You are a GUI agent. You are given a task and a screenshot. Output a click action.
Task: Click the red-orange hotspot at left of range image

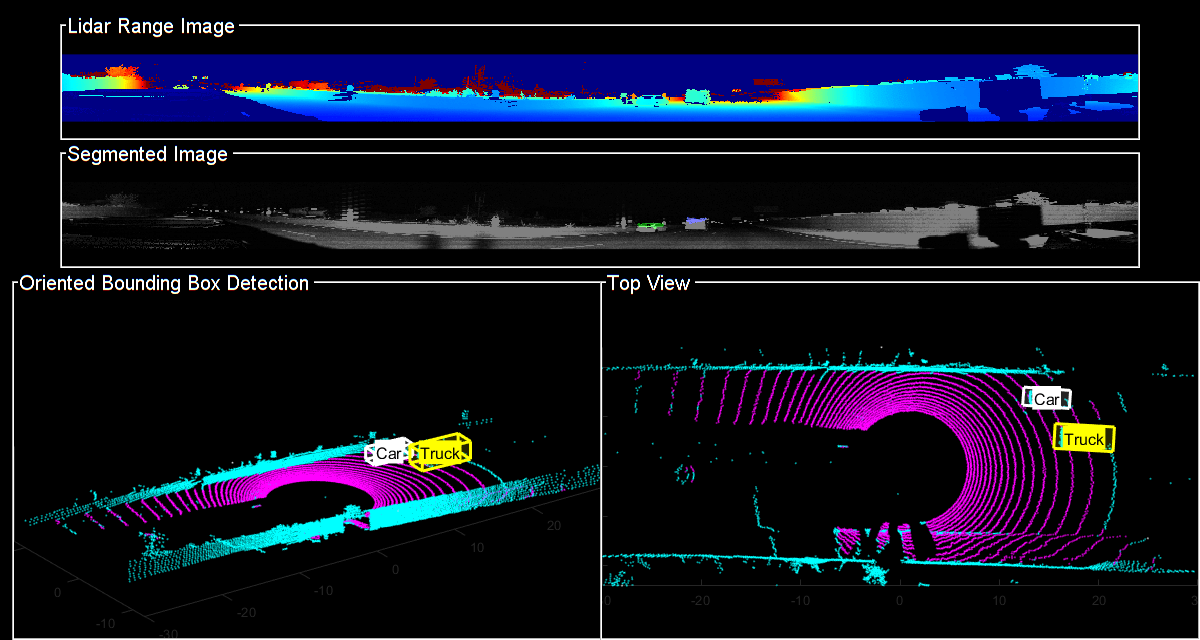tap(122, 78)
